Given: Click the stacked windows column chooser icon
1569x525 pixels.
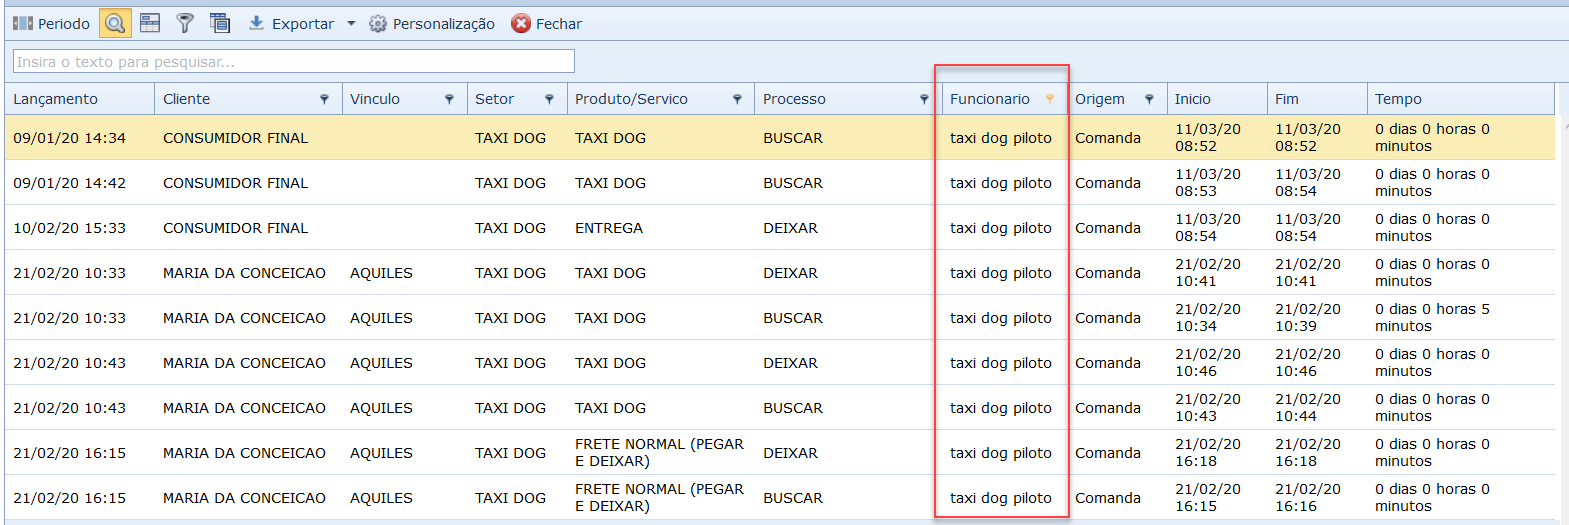Looking at the screenshot, I should (220, 23).
